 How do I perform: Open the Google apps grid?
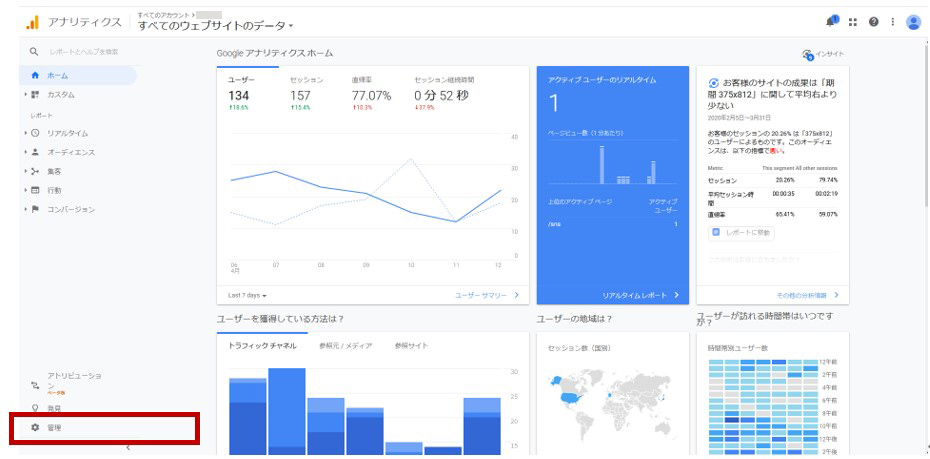click(x=853, y=22)
